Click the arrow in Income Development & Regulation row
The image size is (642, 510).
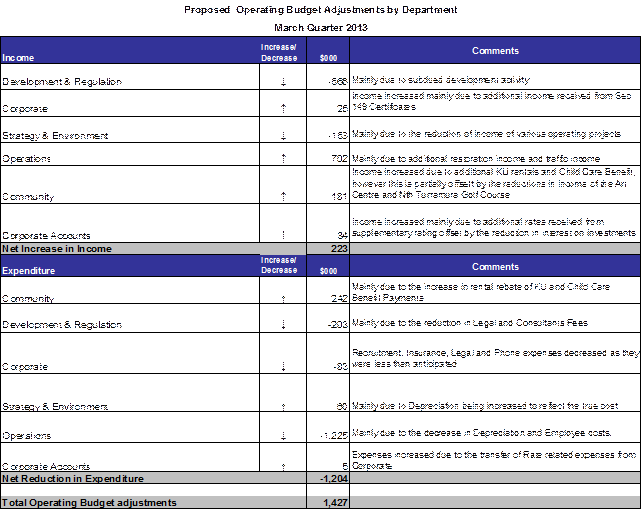tap(285, 82)
